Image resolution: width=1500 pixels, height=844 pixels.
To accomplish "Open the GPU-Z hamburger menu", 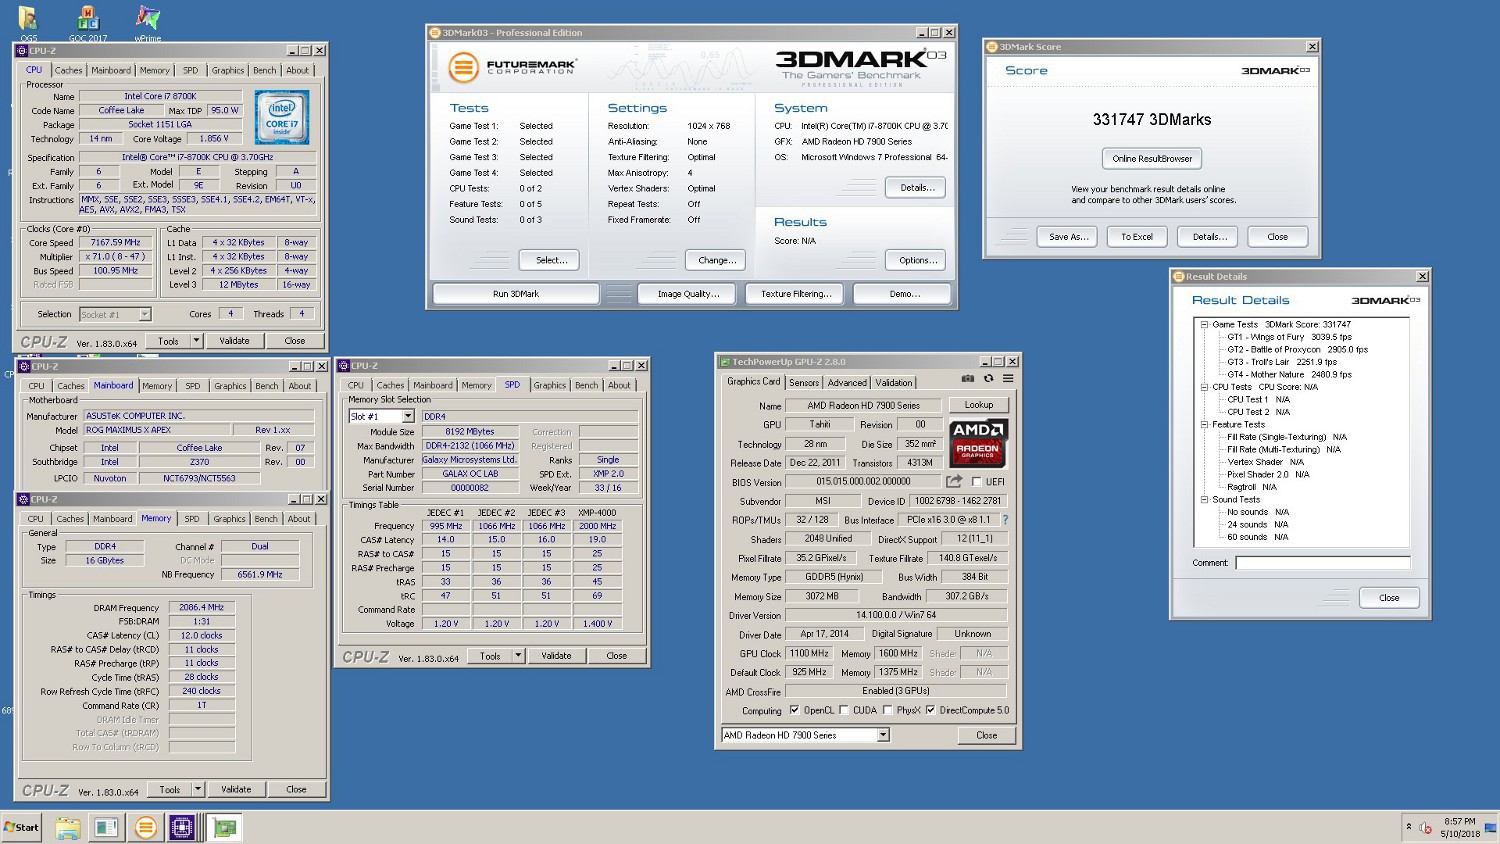I will coord(1008,379).
